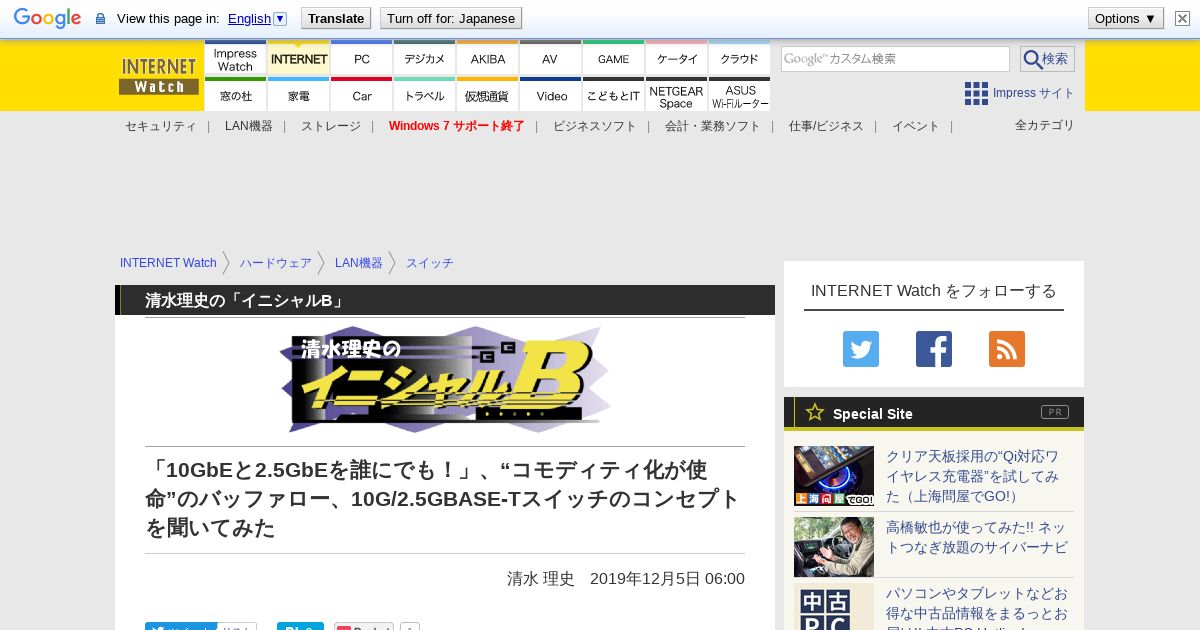Open the NETGEAR Space tab
This screenshot has height=630, width=1200.
point(676,95)
